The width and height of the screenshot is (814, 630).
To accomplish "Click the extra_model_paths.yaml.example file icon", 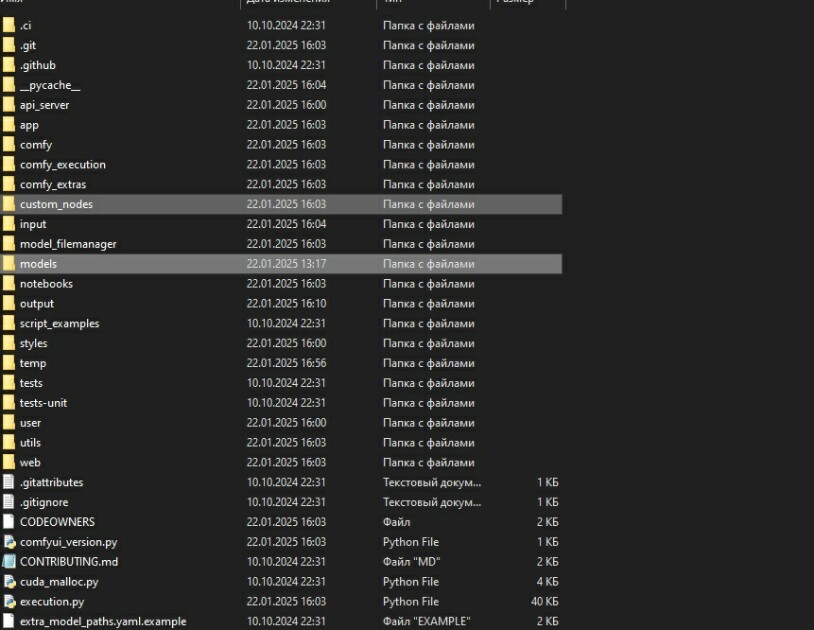I will coord(8,621).
